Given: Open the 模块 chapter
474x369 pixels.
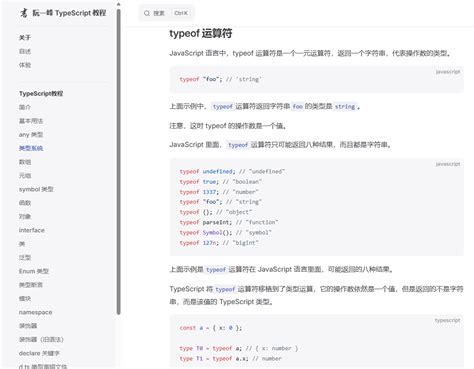Looking at the screenshot, I should click(25, 299).
